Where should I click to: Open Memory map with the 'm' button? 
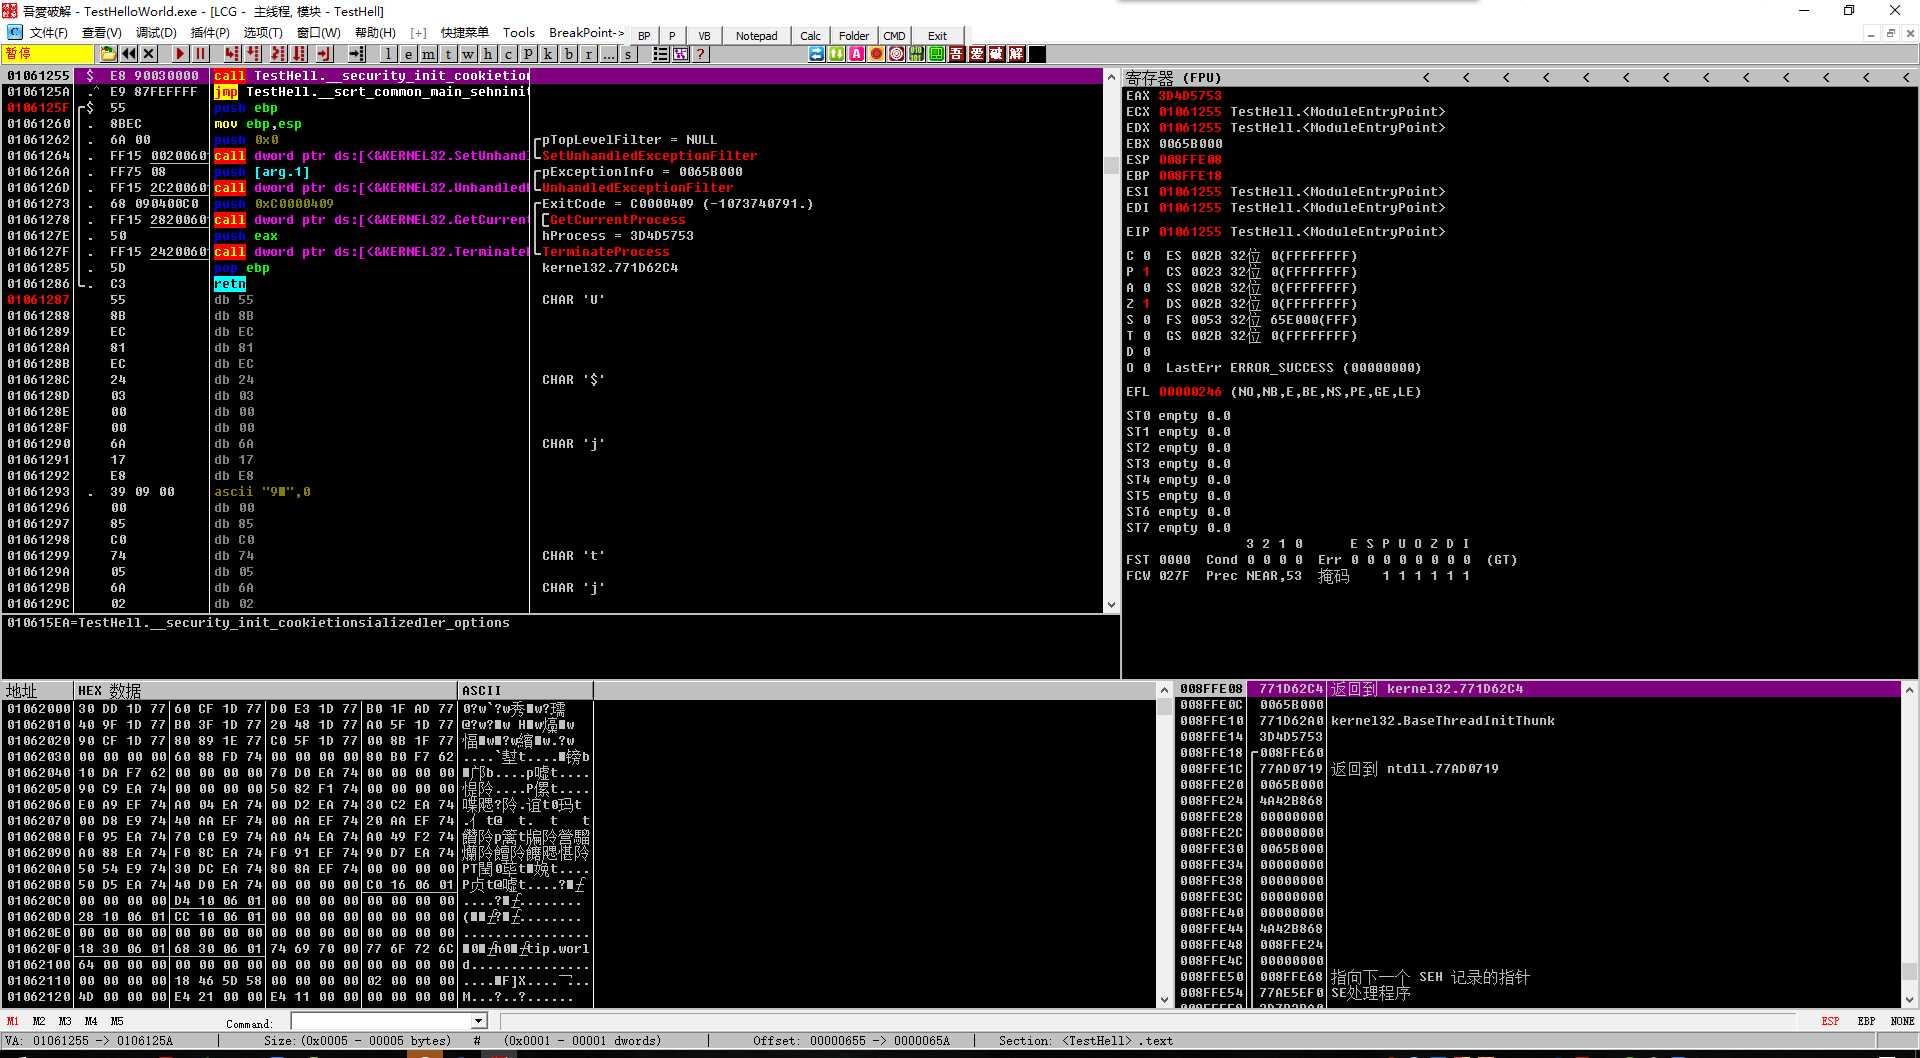click(428, 54)
